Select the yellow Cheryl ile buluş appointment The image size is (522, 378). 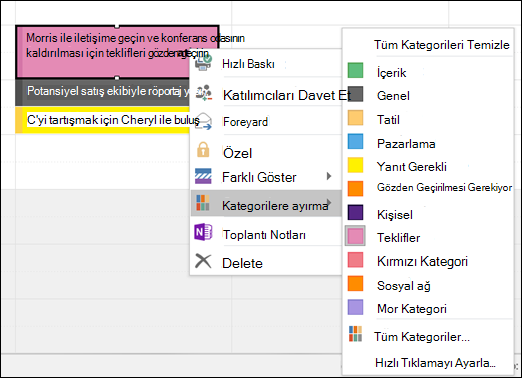tap(103, 120)
